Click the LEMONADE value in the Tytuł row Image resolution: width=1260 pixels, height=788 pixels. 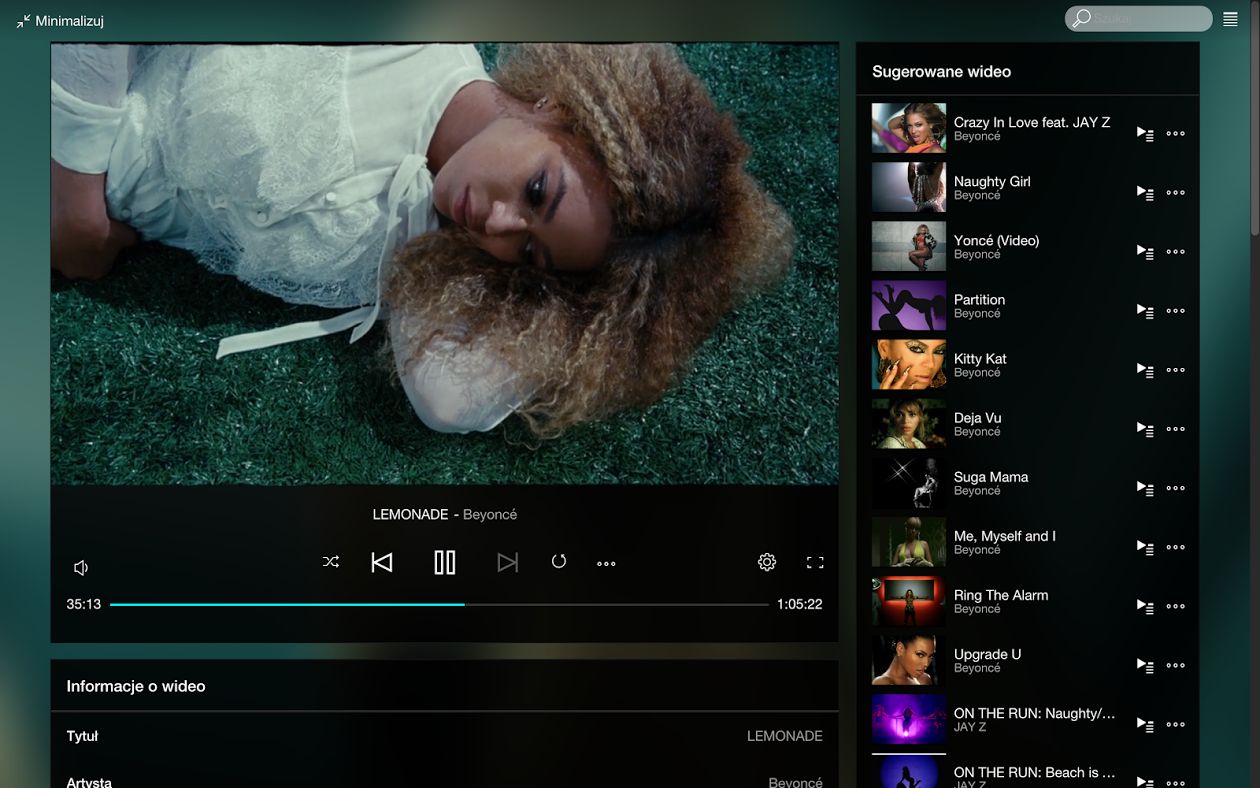[x=785, y=736]
